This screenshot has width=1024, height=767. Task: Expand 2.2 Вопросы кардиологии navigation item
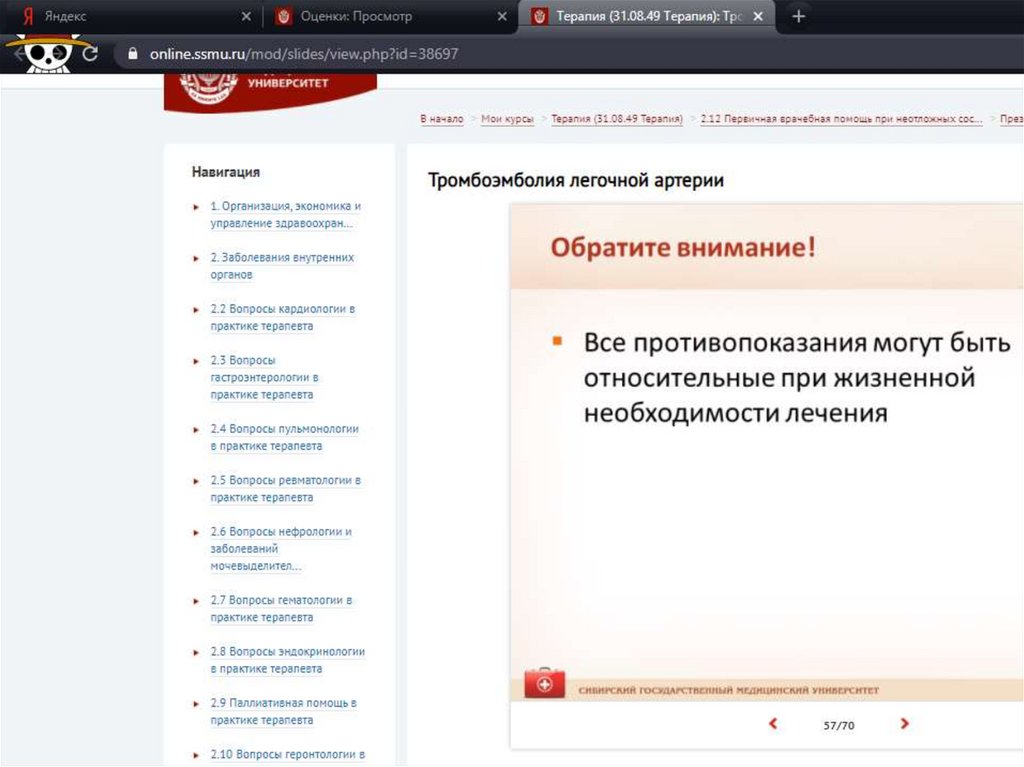point(281,317)
